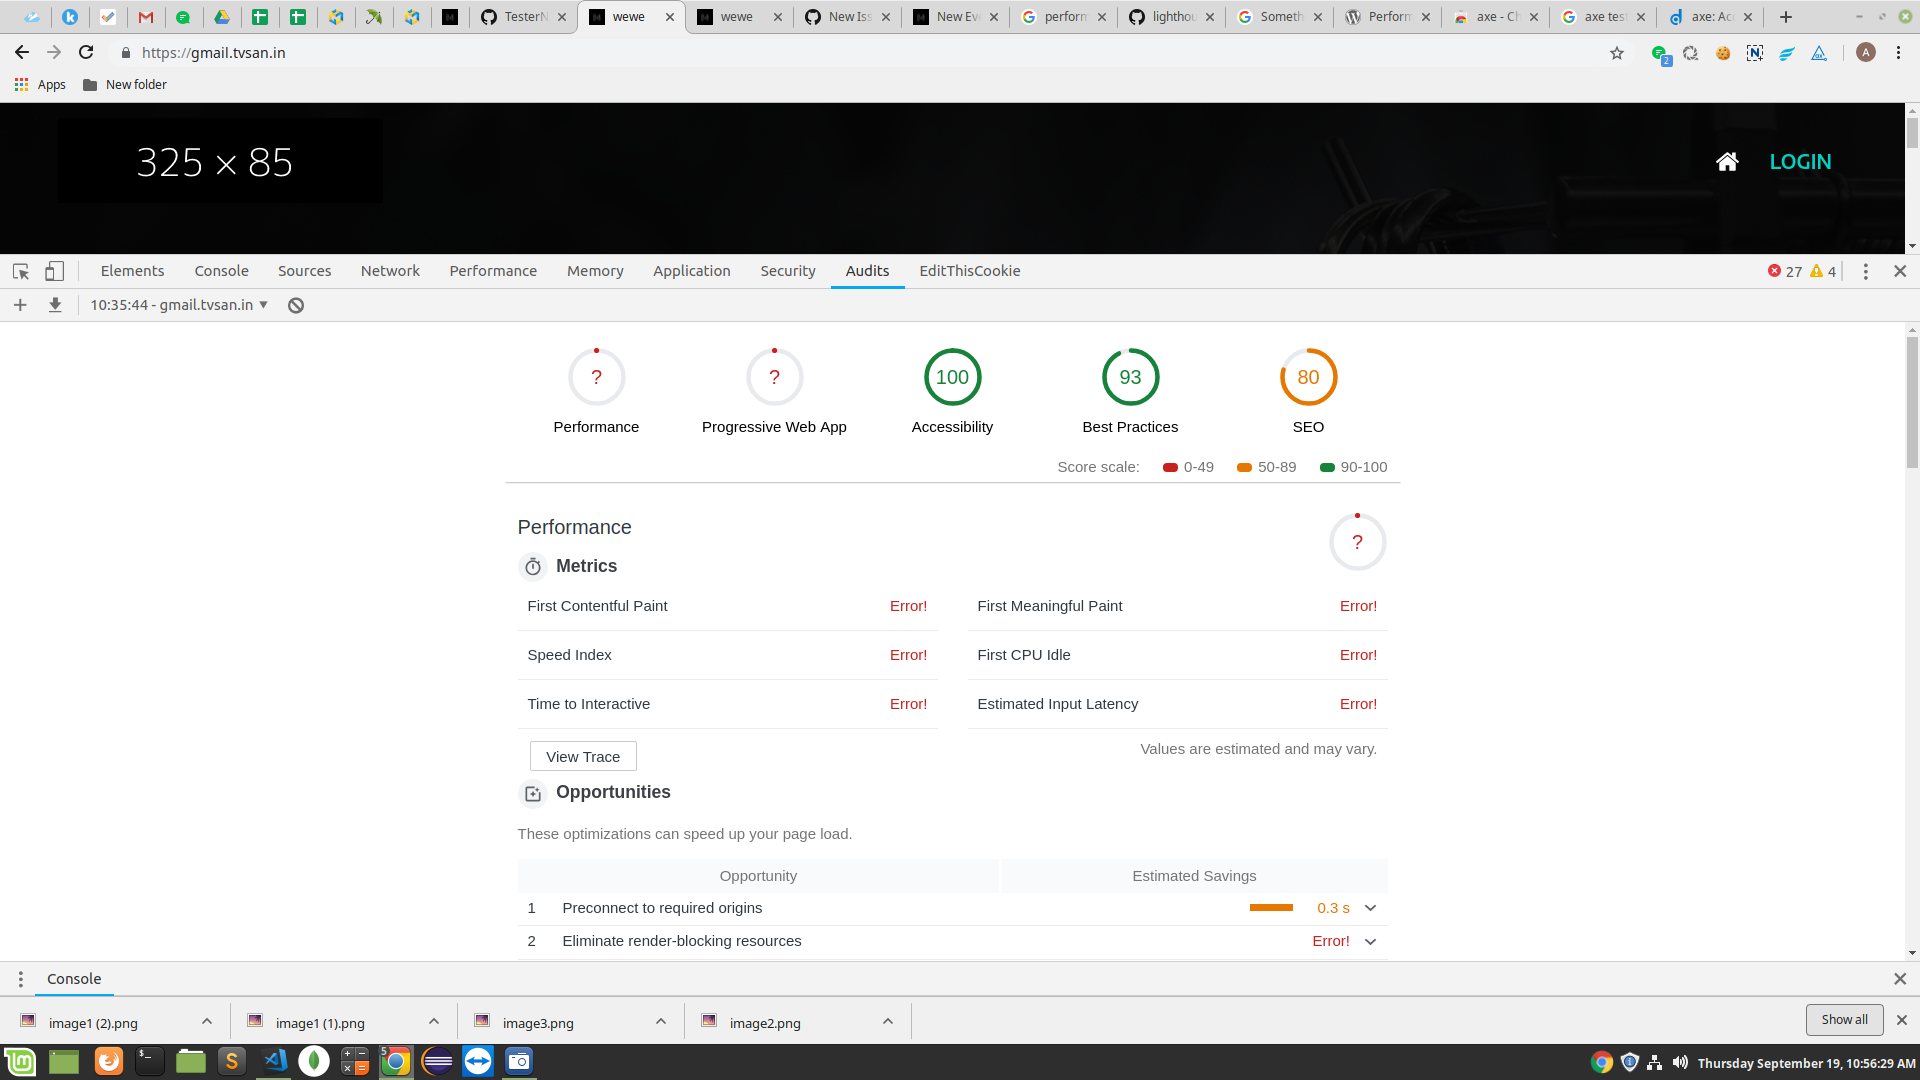
Task: Click the LOGIN link on the page
Action: (x=1800, y=162)
